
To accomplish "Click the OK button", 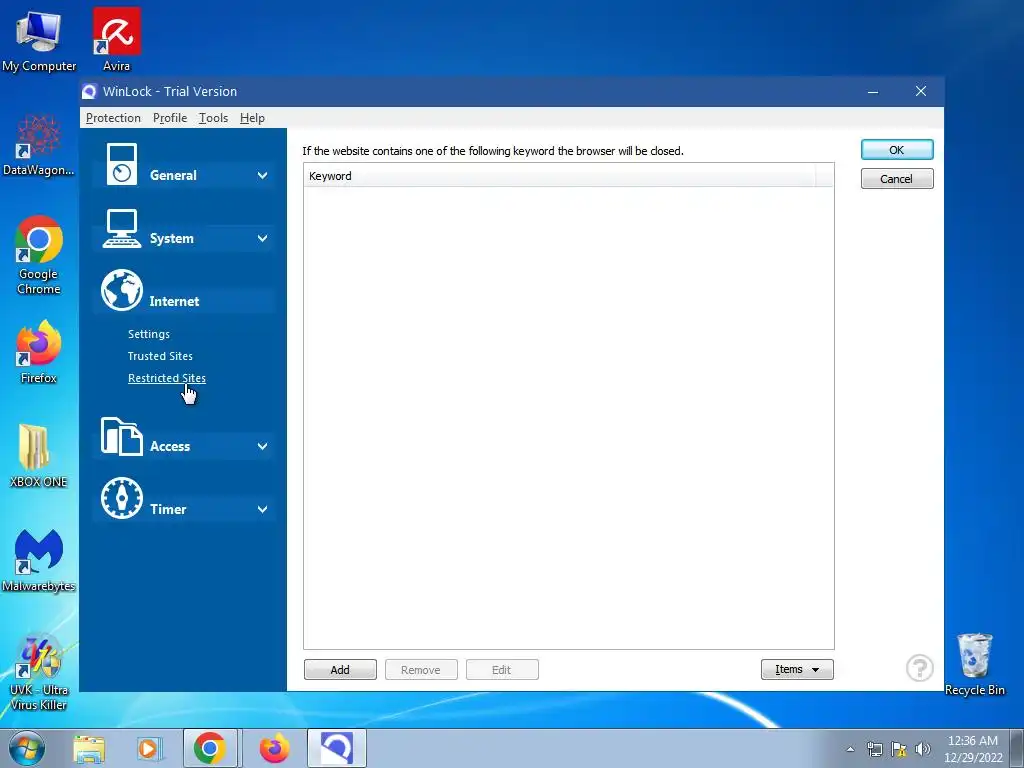I will click(897, 150).
